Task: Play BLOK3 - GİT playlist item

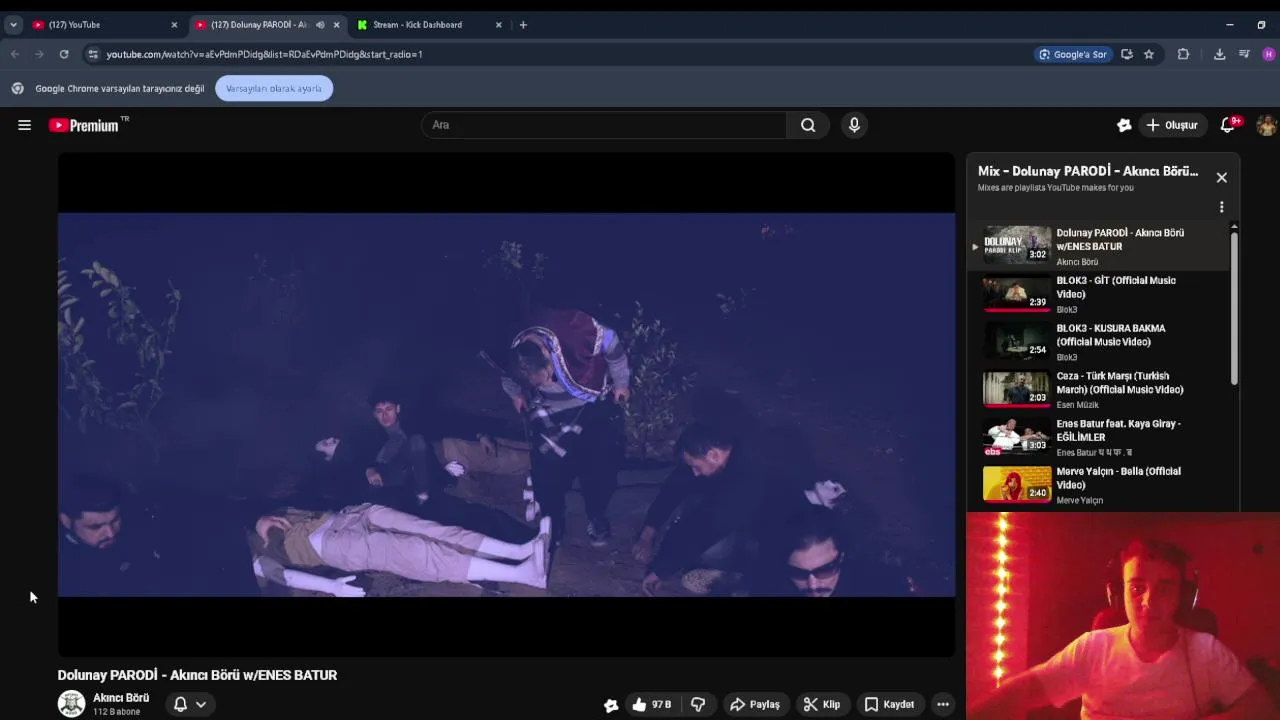Action: tap(1097, 295)
